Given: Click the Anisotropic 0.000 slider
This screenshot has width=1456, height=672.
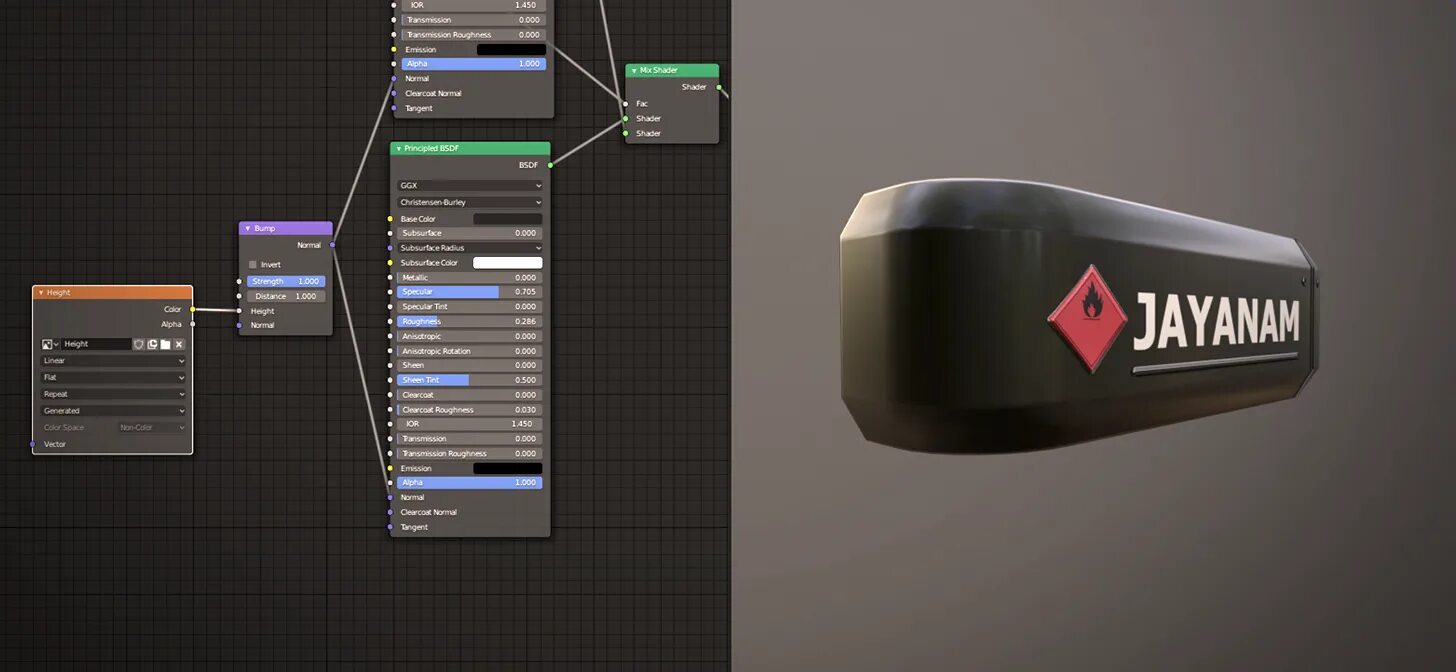Looking at the screenshot, I should (470, 336).
